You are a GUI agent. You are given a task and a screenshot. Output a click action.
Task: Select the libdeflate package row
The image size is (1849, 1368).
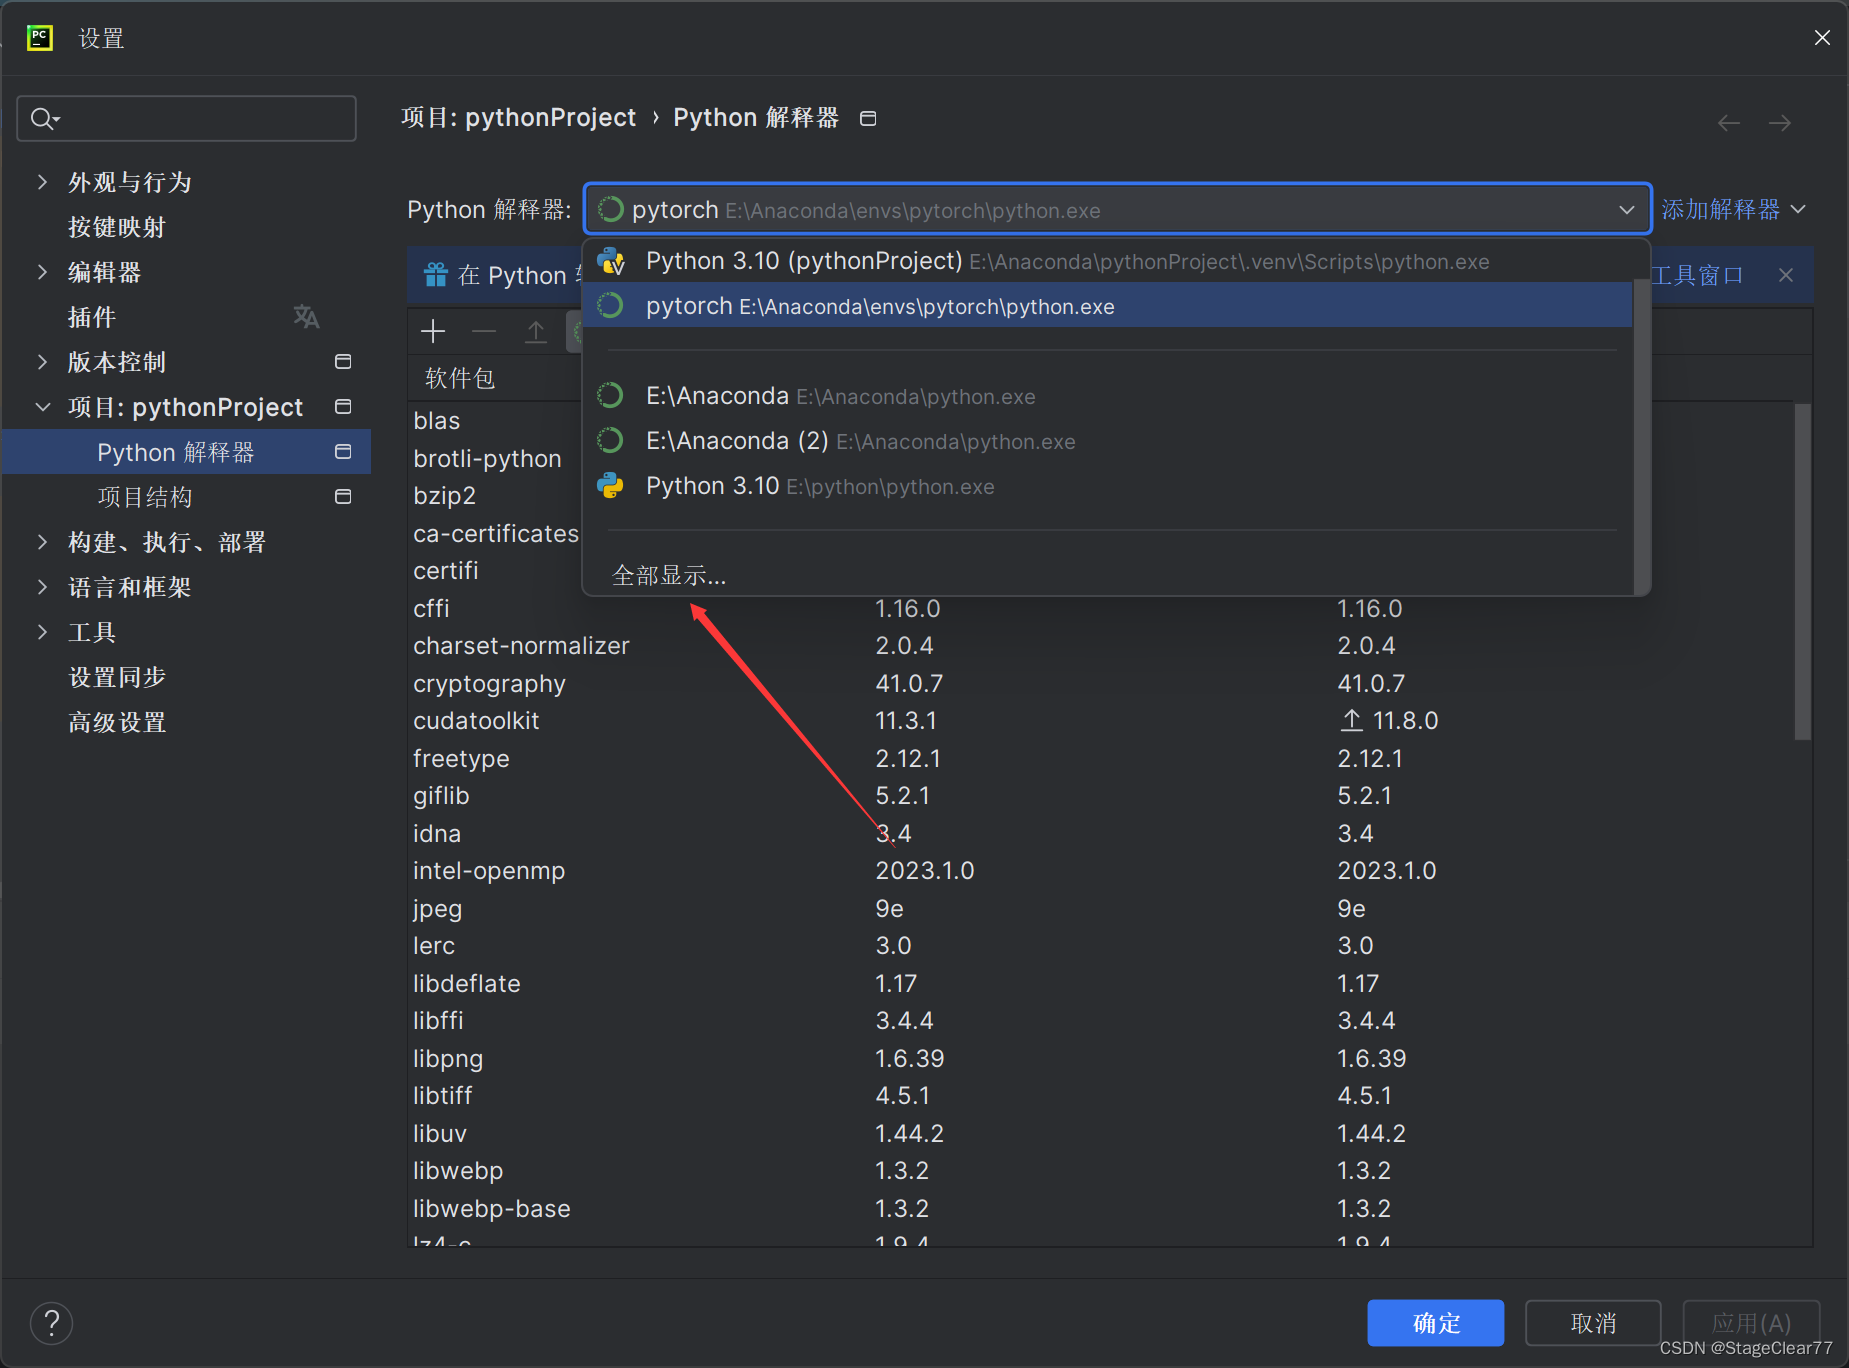click(1100, 983)
